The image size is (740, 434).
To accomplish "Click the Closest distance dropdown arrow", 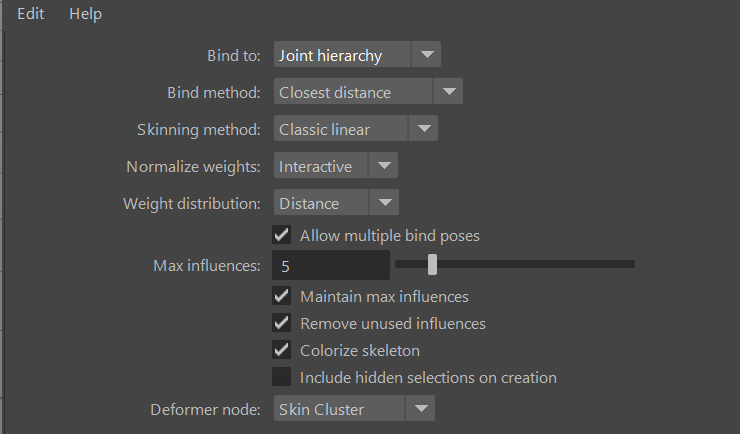I will (x=448, y=93).
